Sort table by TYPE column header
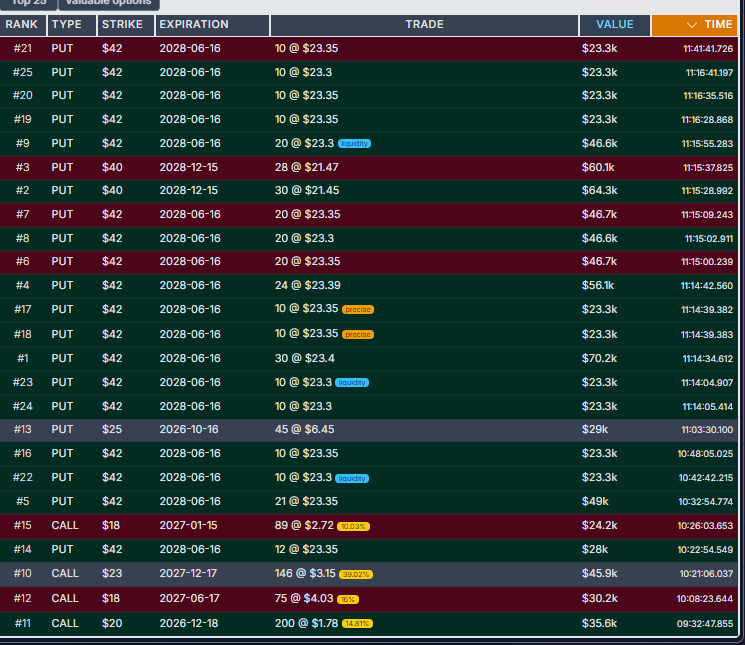745x645 pixels. 72,25
